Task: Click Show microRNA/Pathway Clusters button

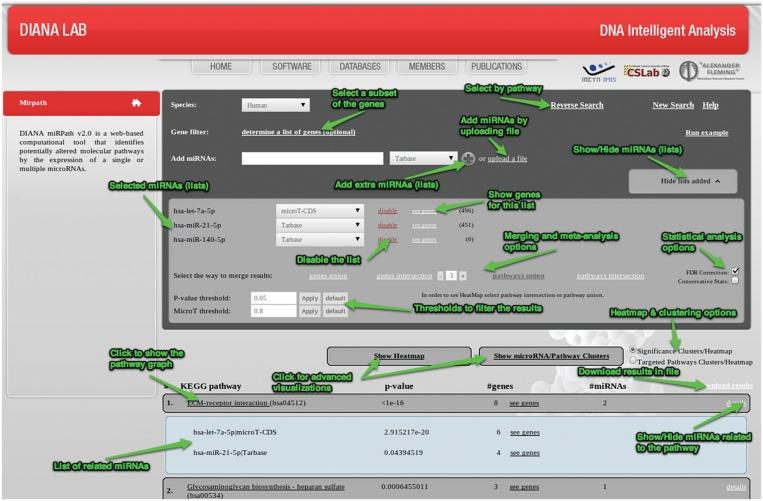Action: pos(551,356)
